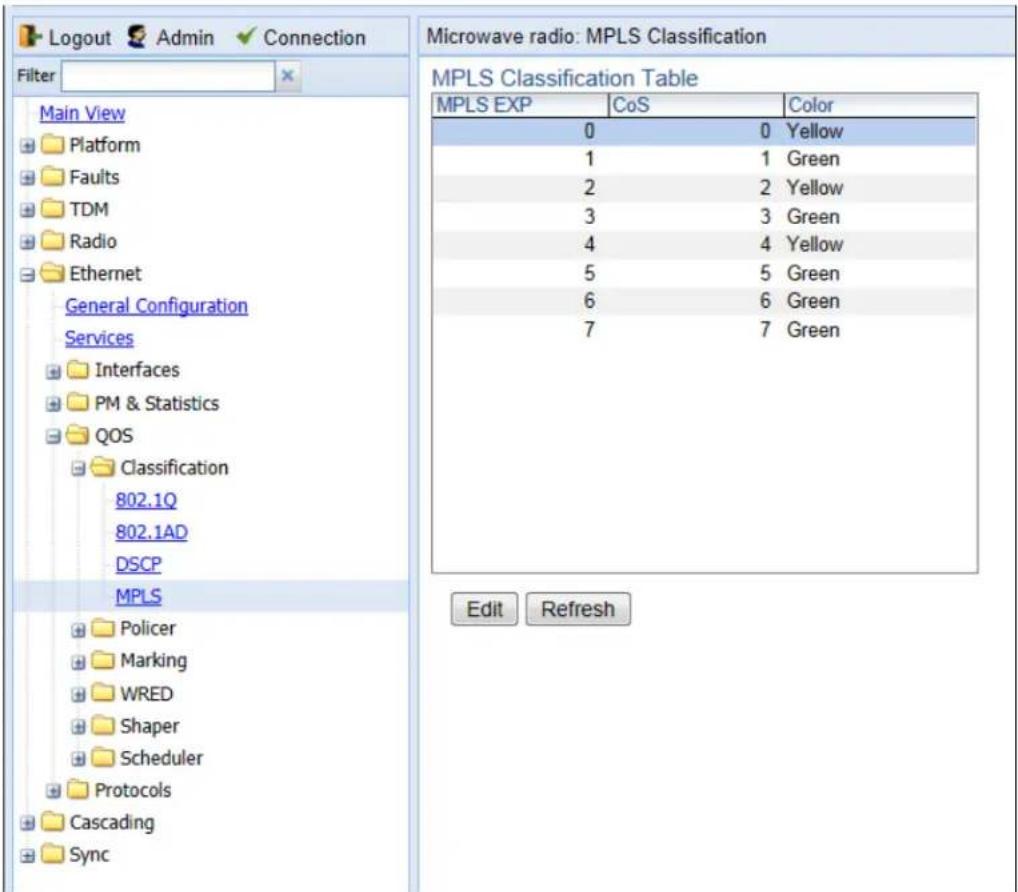Click the PM & Statistics folder label
1018x892 pixels.
click(156, 403)
